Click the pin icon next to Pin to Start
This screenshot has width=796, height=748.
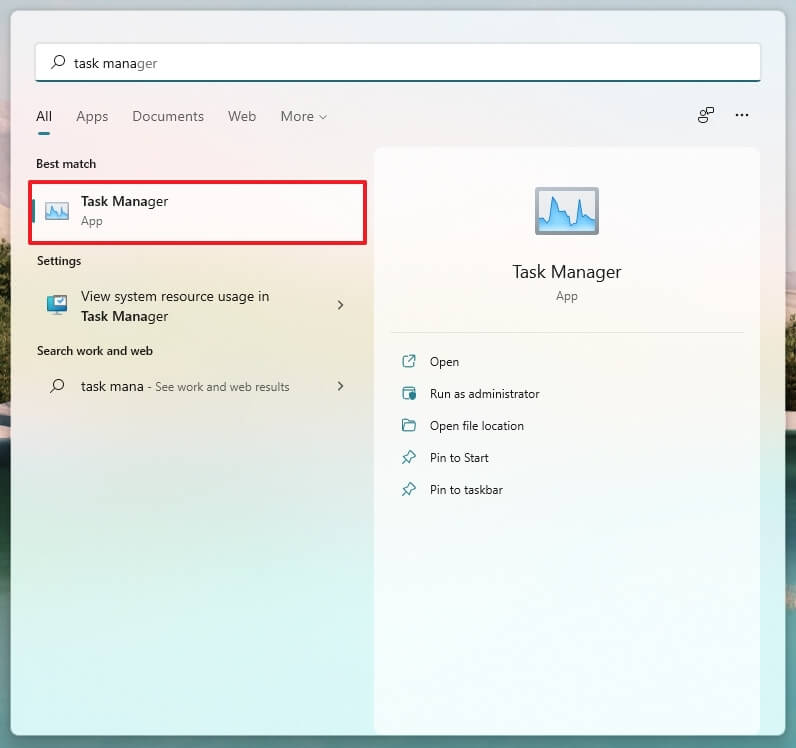(x=409, y=458)
